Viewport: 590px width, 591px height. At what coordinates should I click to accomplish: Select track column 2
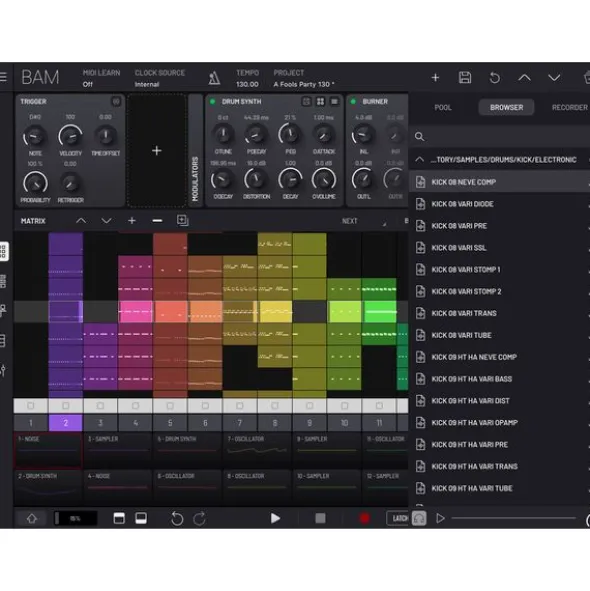coord(66,423)
